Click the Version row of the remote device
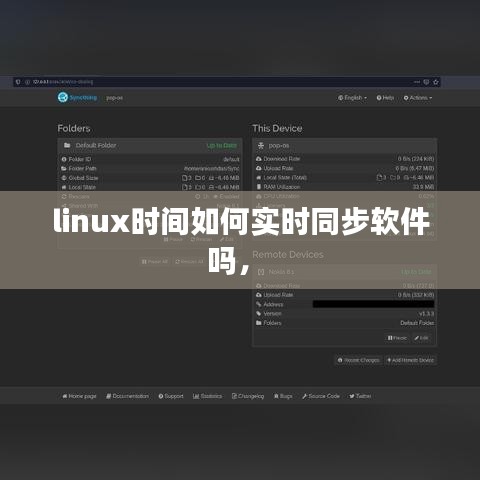Image resolution: width=480 pixels, height=480 pixels. (345, 314)
